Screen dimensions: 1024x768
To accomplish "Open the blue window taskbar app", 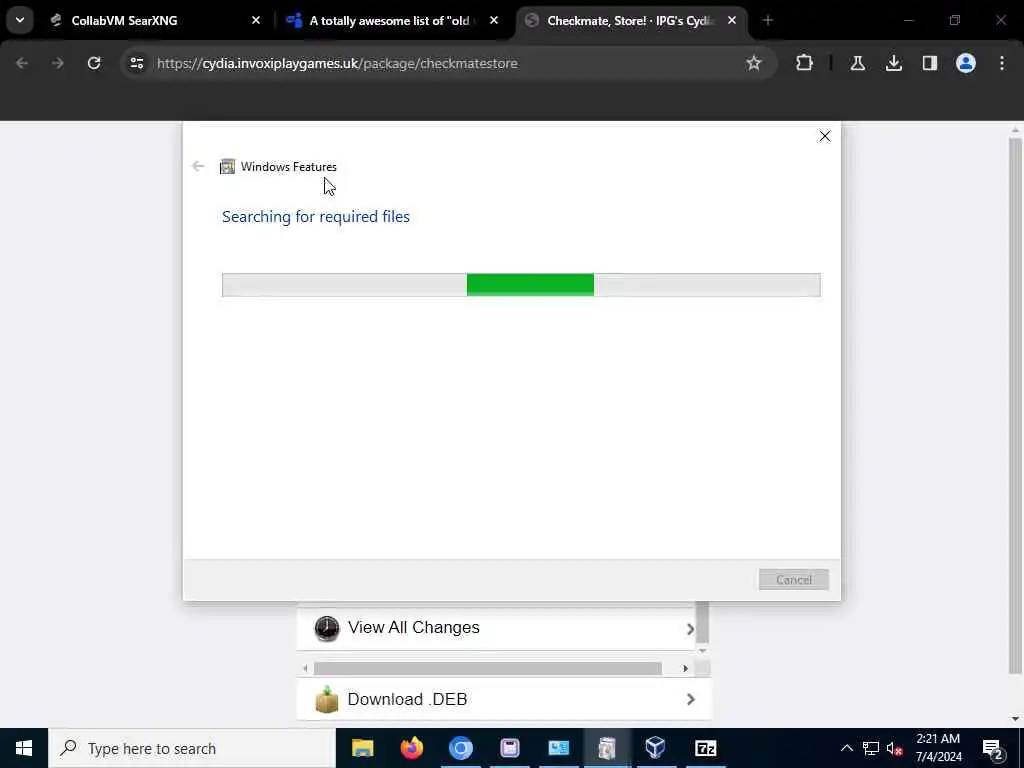I will pos(558,748).
